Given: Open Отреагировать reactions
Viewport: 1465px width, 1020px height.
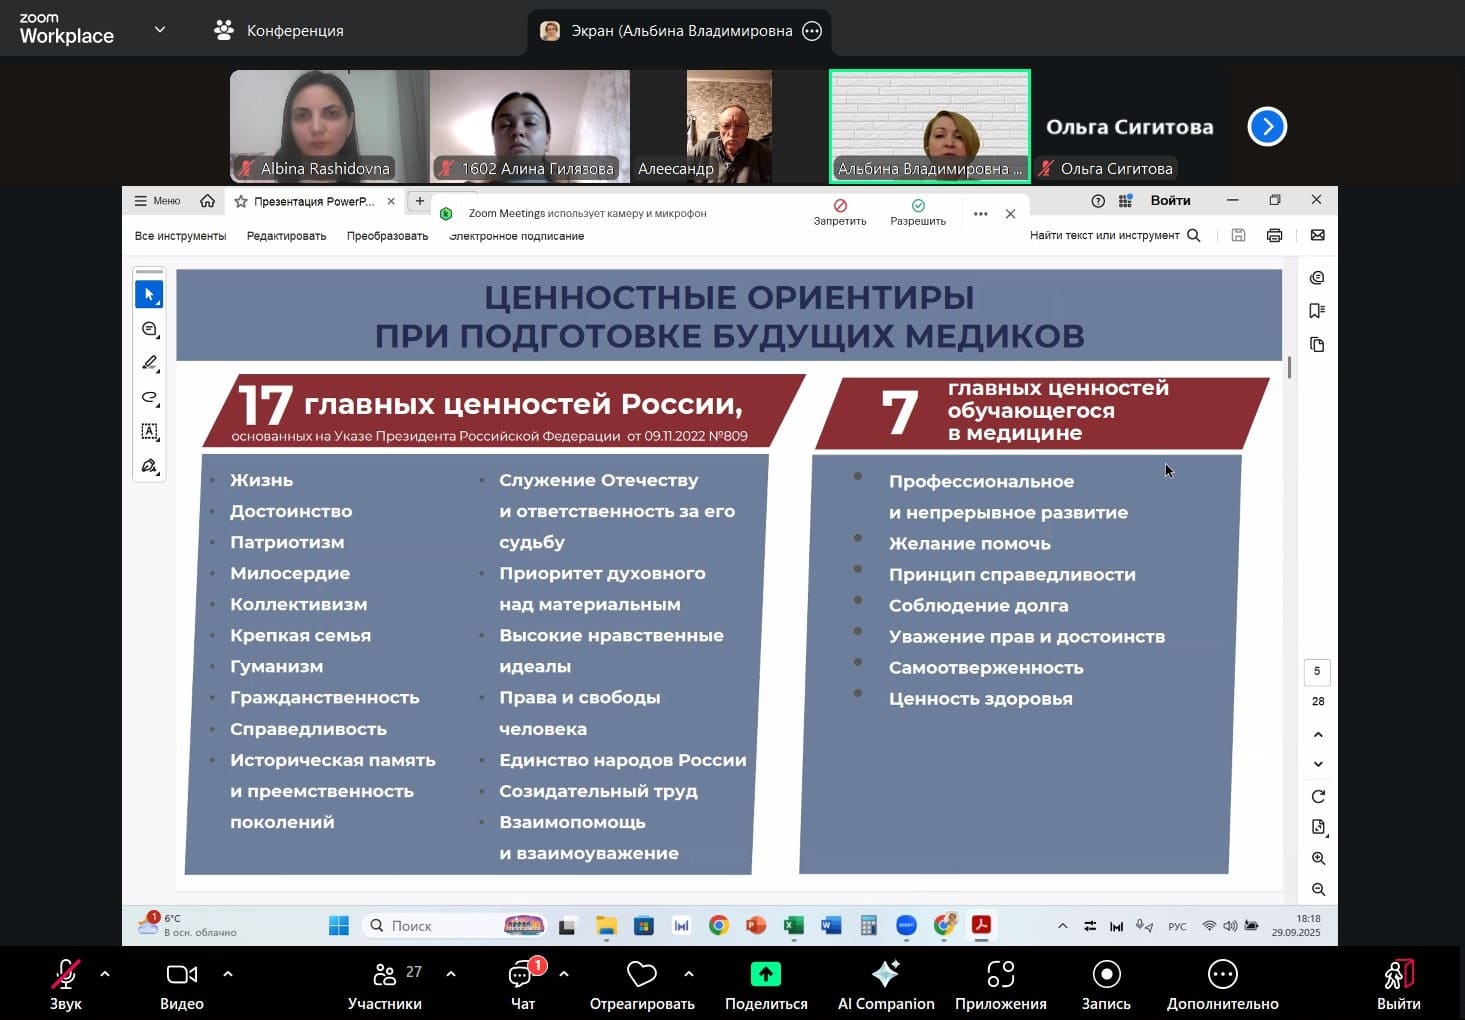Looking at the screenshot, I should point(642,984).
